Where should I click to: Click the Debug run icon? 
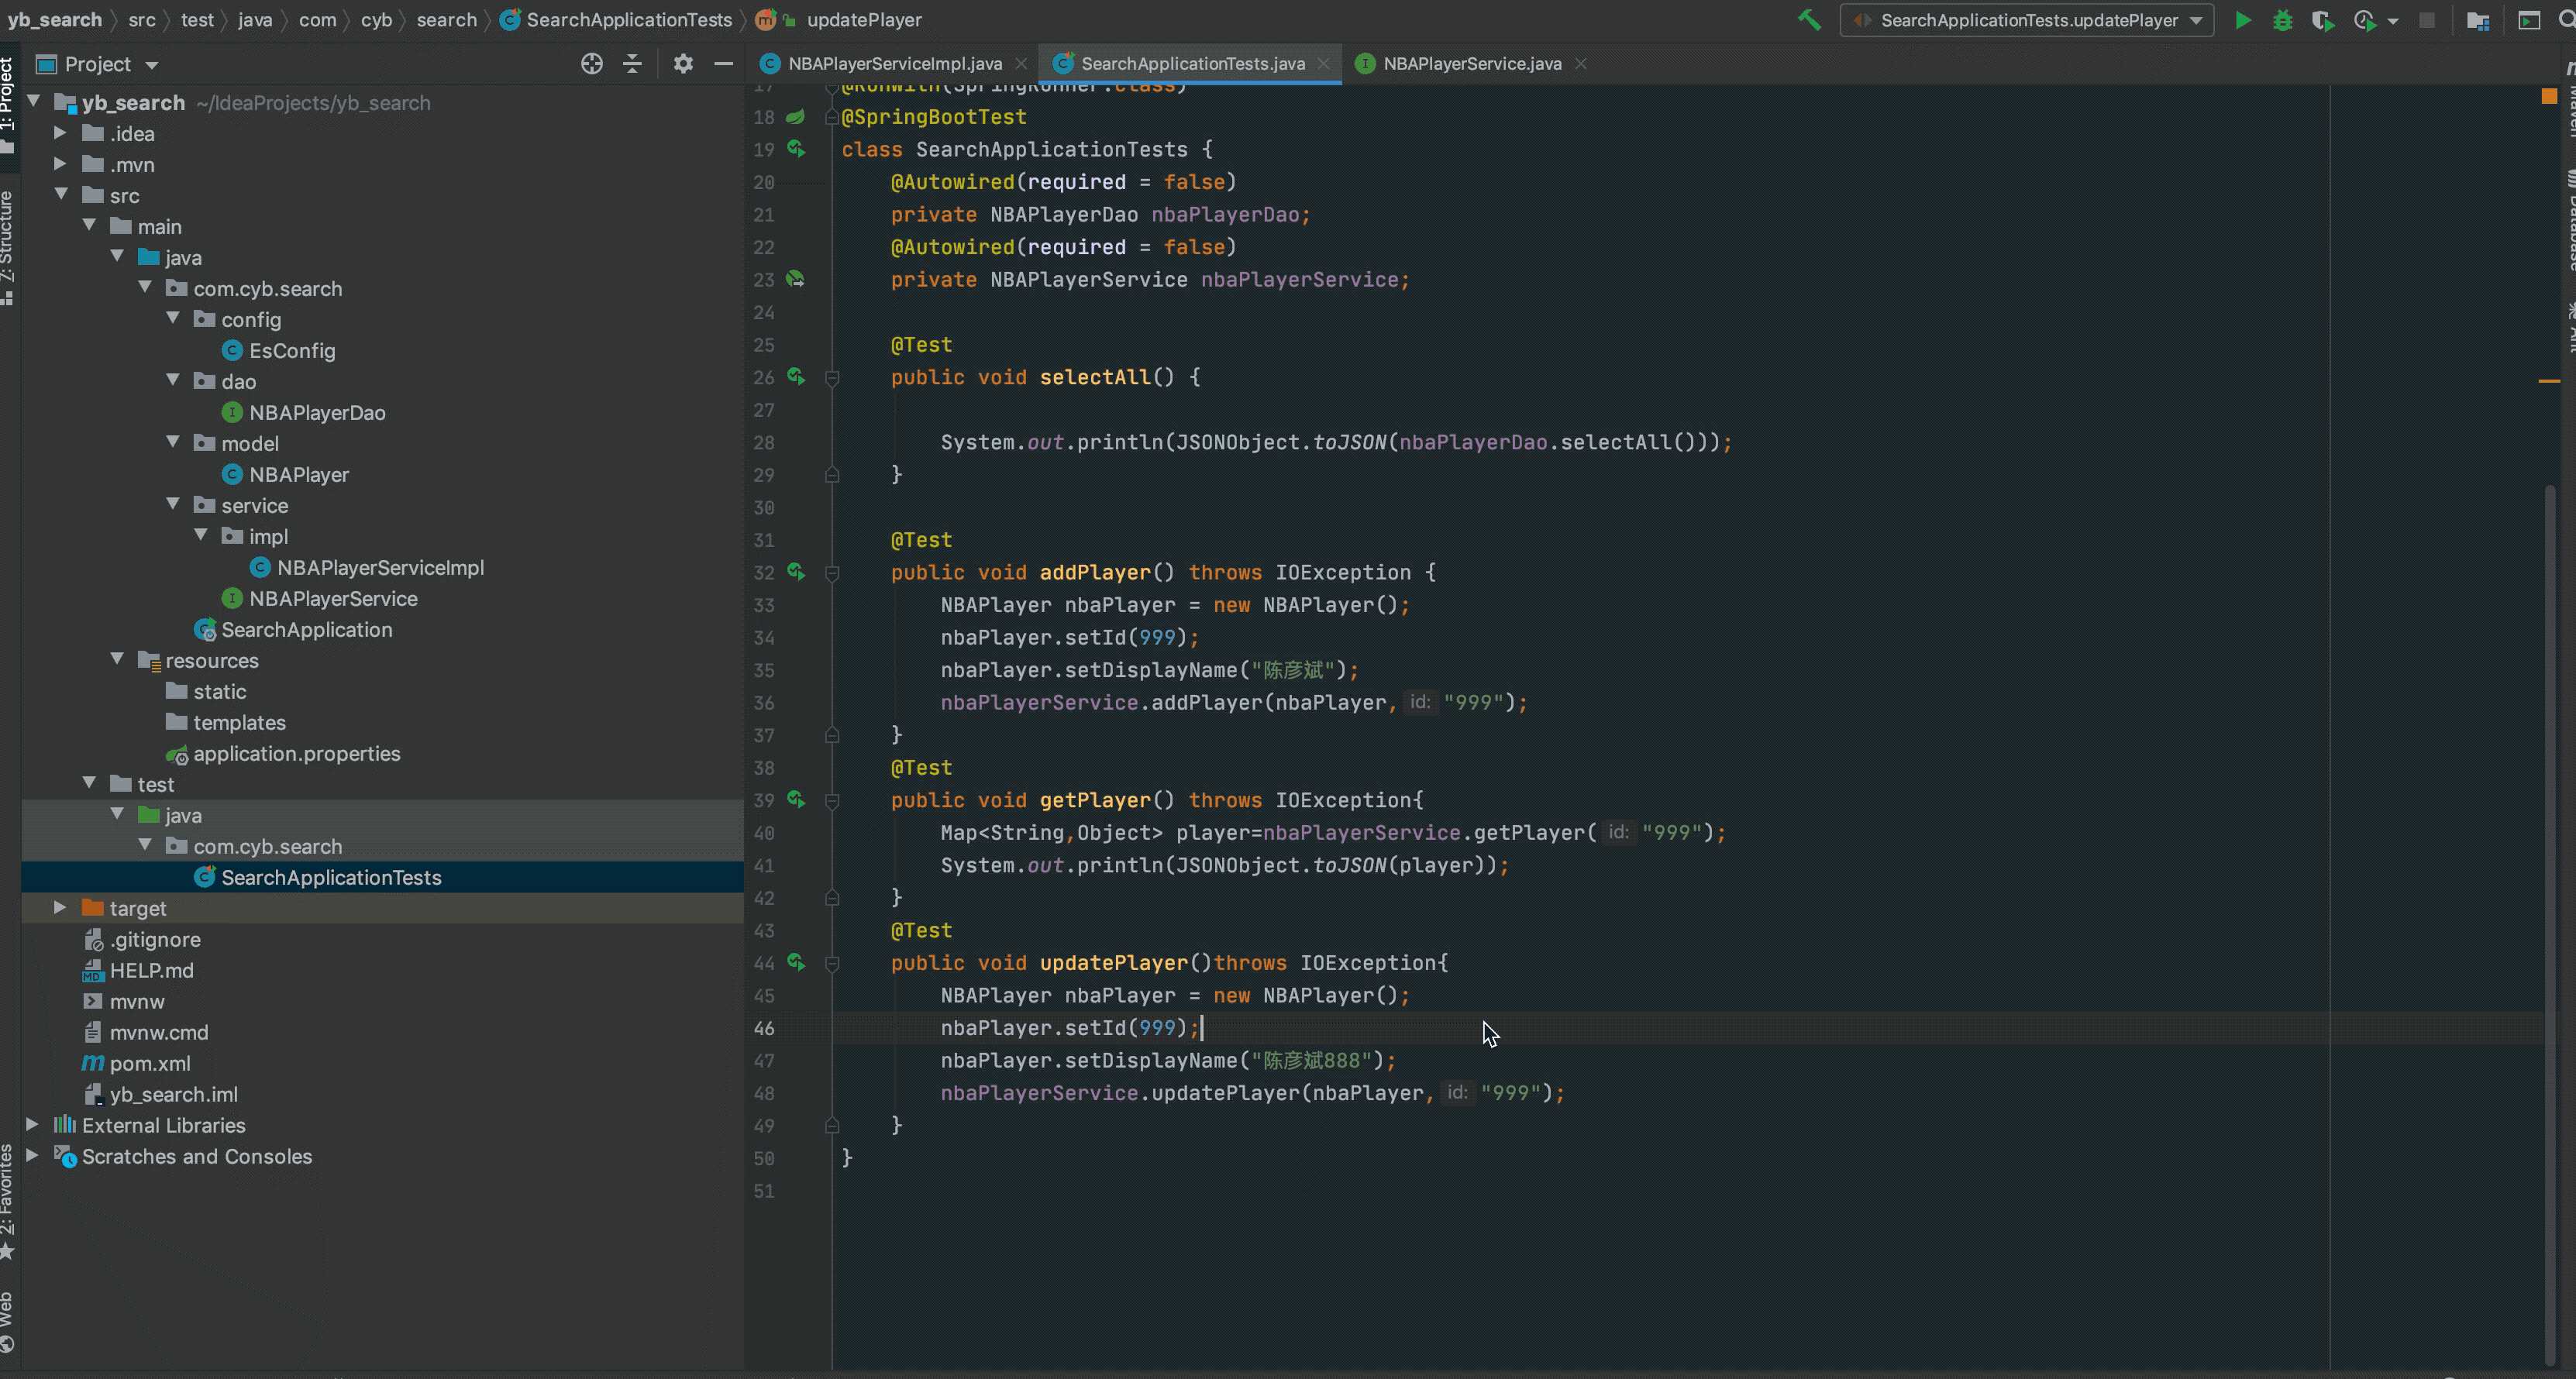tap(2282, 20)
